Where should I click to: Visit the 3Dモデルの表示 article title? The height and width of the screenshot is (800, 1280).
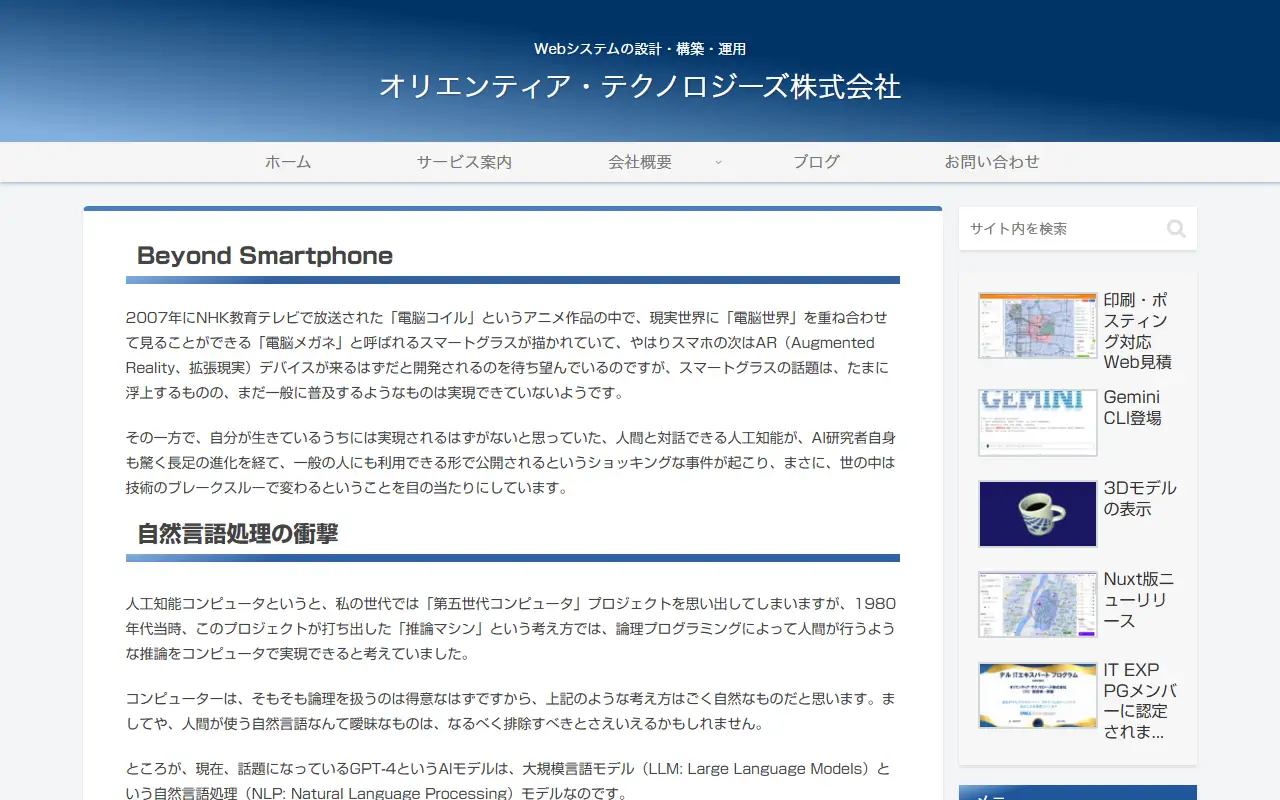click(1140, 499)
